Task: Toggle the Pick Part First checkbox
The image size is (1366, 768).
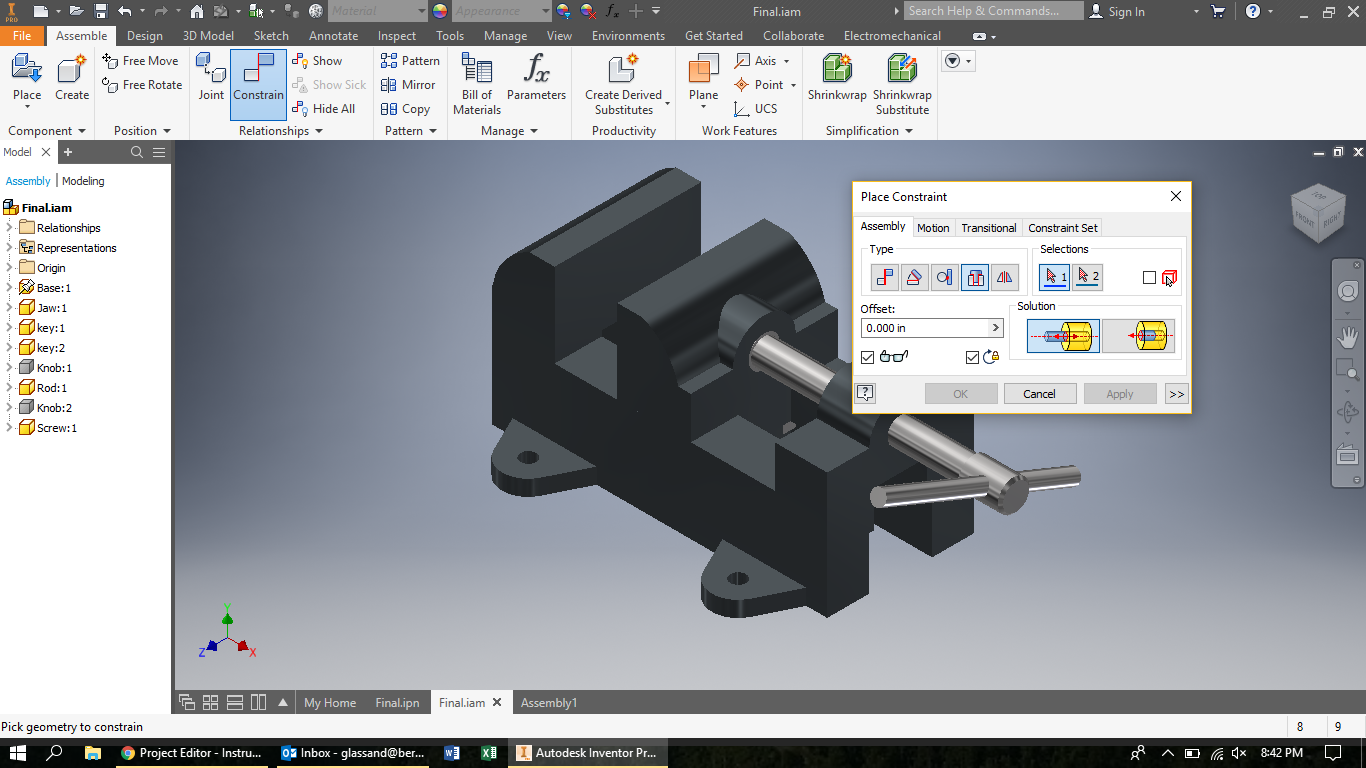Action: click(1149, 278)
